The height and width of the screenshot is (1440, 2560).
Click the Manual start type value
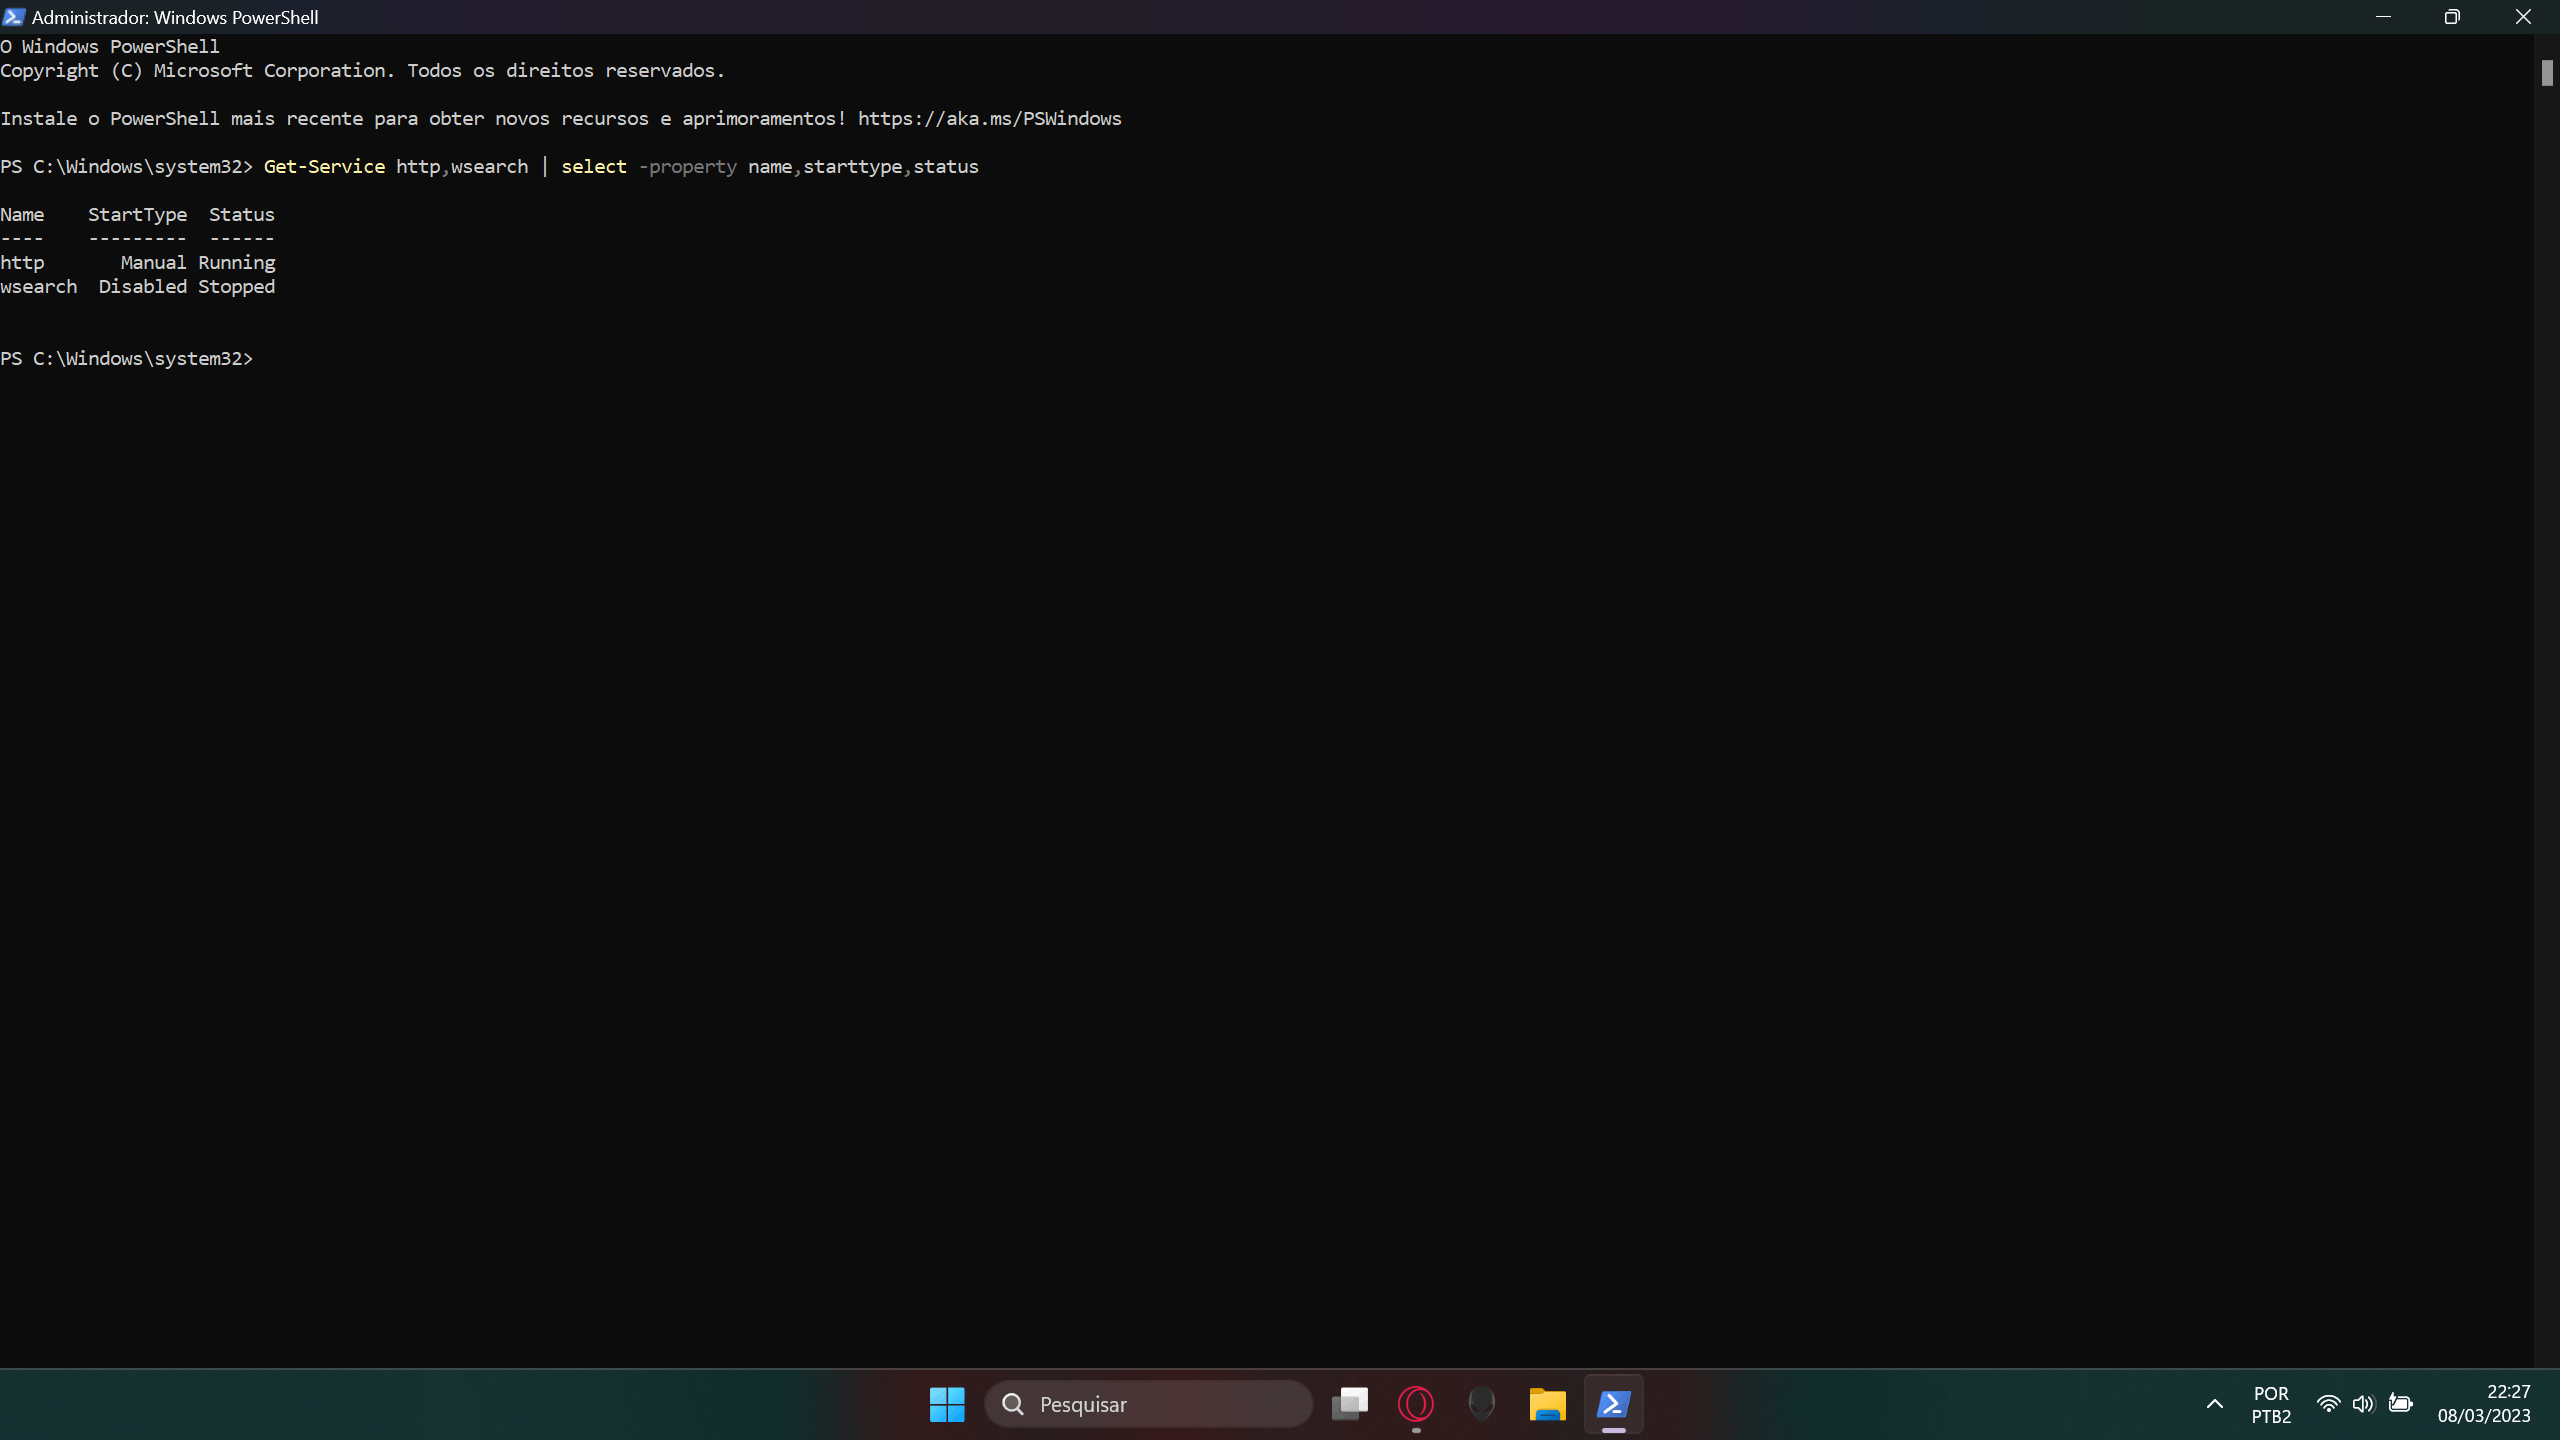coord(153,263)
